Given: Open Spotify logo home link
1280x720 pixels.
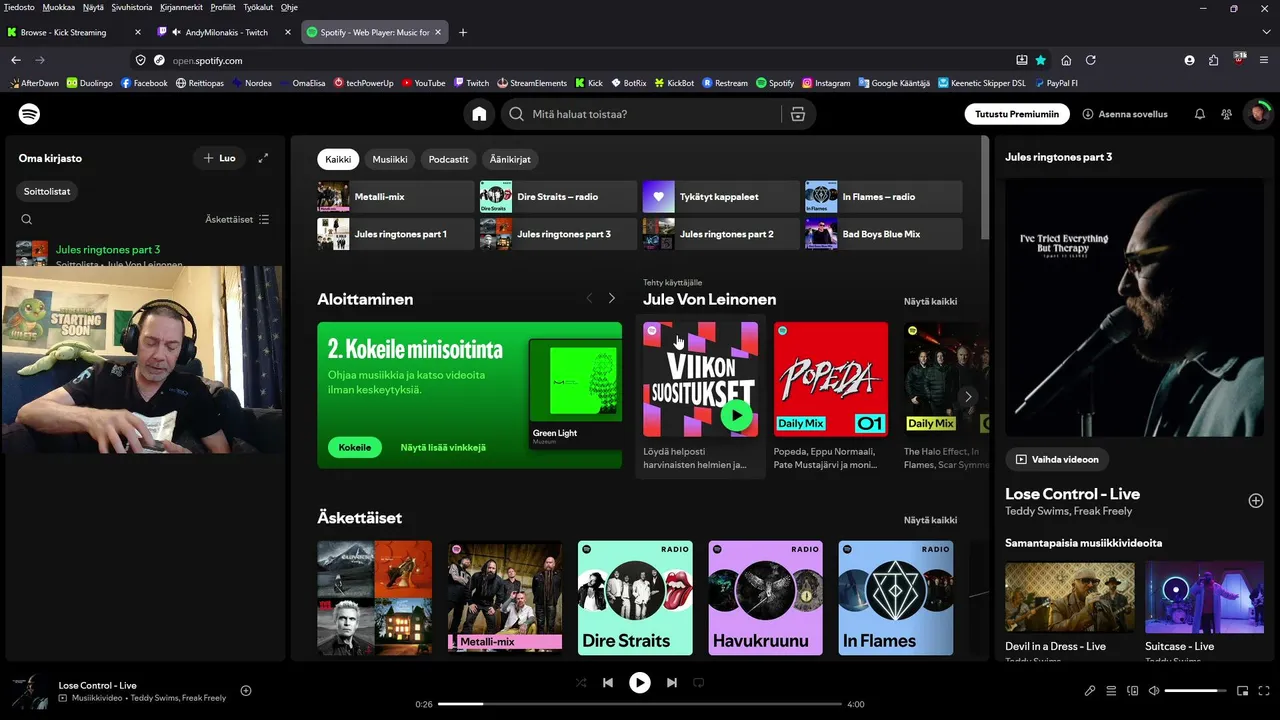Looking at the screenshot, I should 30,114.
